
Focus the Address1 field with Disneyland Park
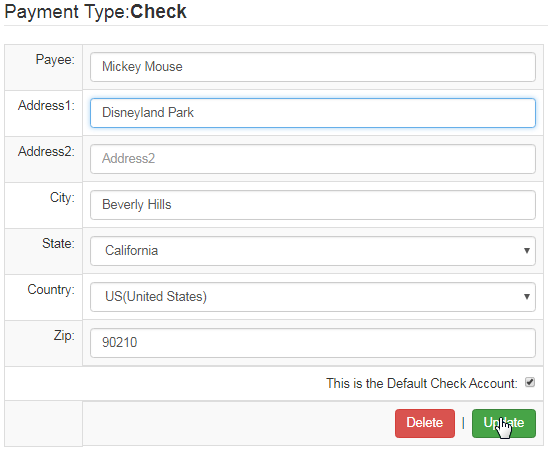313,113
